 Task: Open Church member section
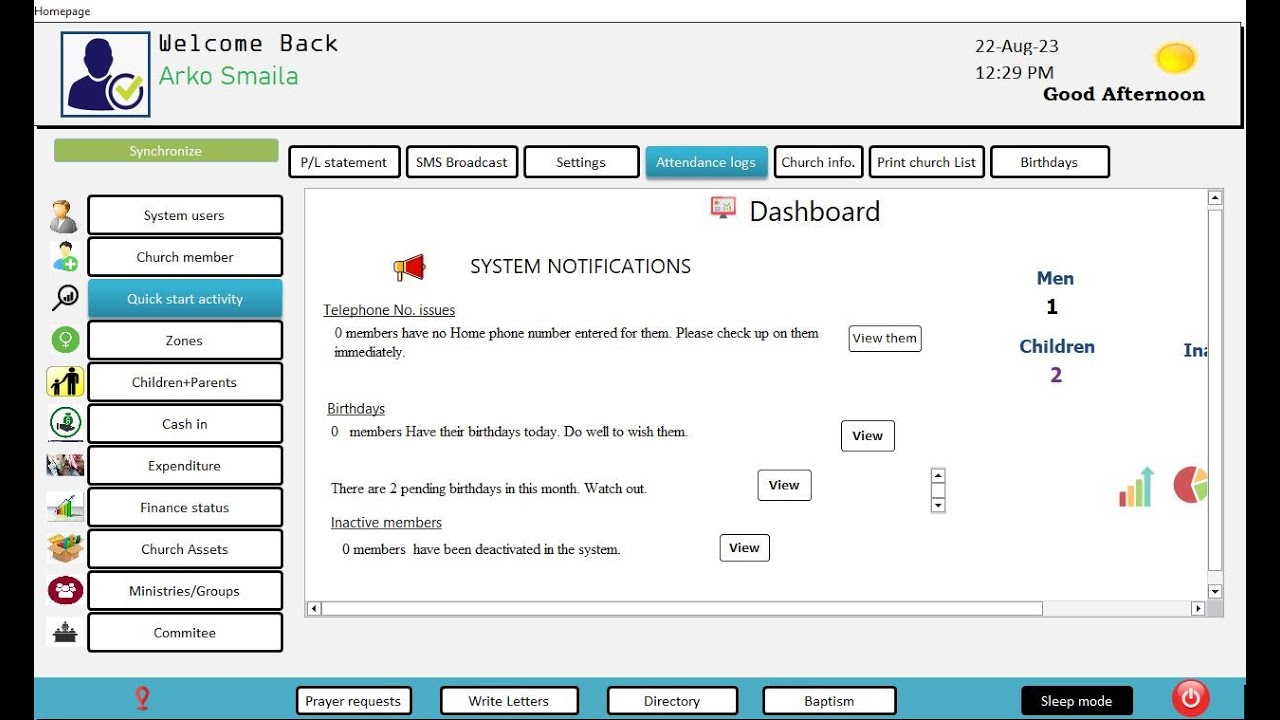click(185, 257)
